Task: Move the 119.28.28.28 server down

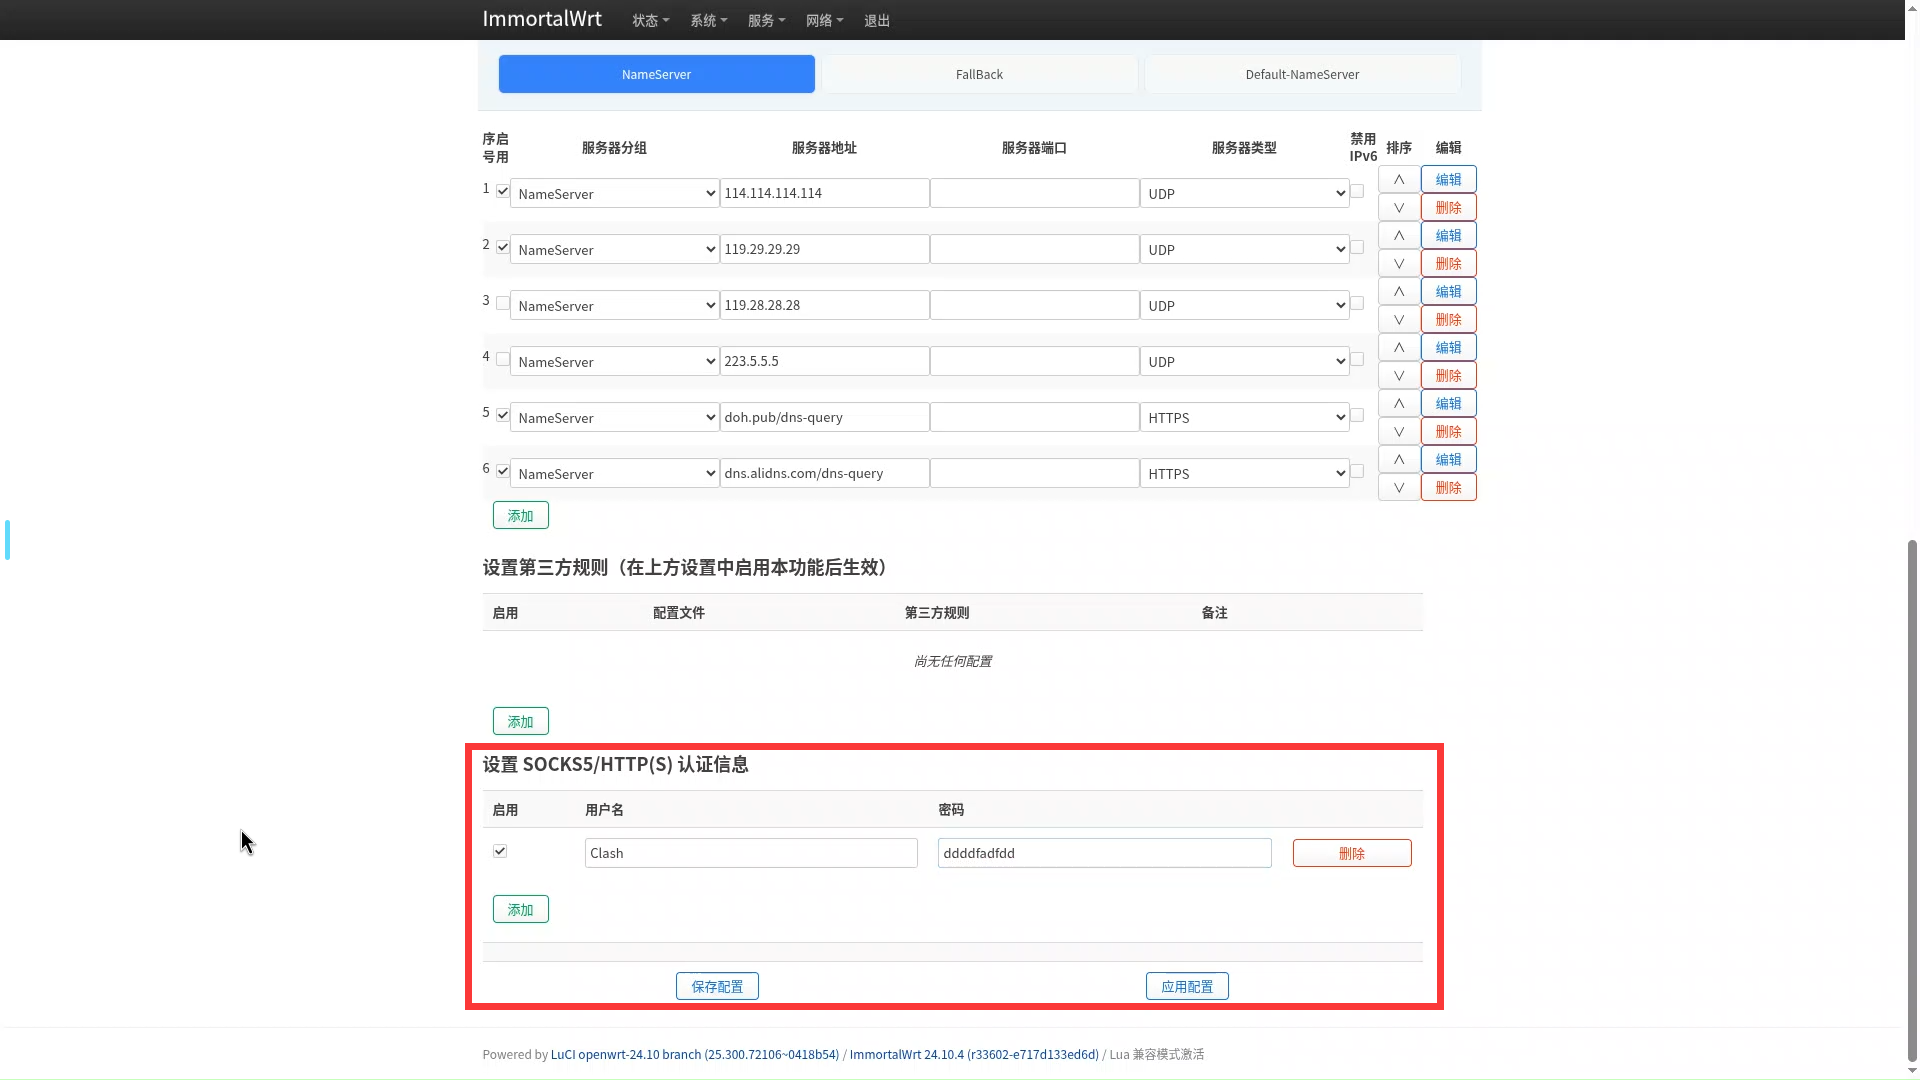Action: (x=1398, y=319)
